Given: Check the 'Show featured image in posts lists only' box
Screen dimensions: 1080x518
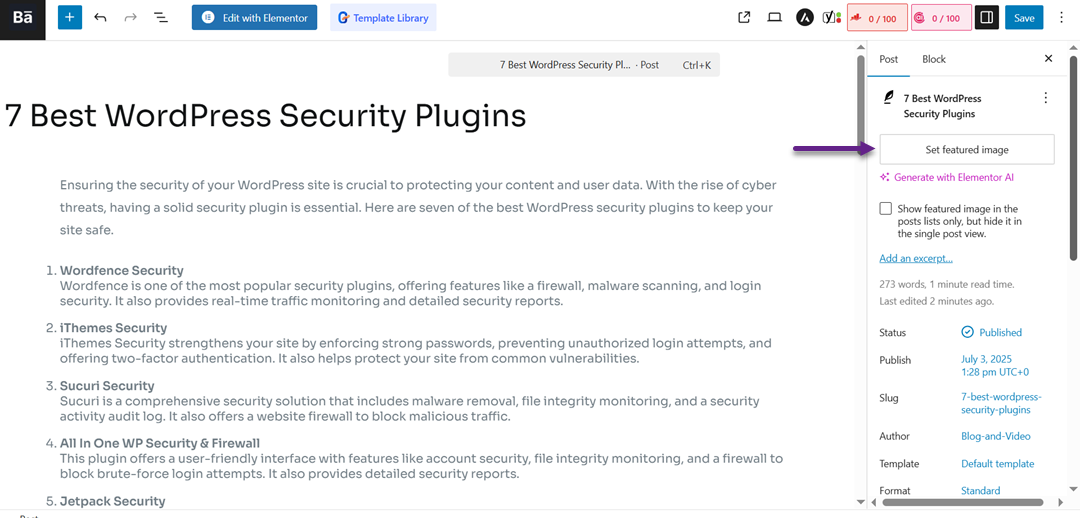Looking at the screenshot, I should coord(885,209).
